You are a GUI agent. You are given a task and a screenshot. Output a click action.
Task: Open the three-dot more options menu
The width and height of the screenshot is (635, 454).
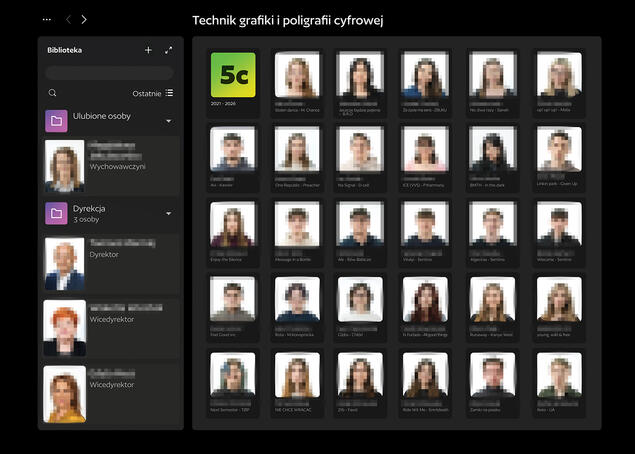[47, 19]
